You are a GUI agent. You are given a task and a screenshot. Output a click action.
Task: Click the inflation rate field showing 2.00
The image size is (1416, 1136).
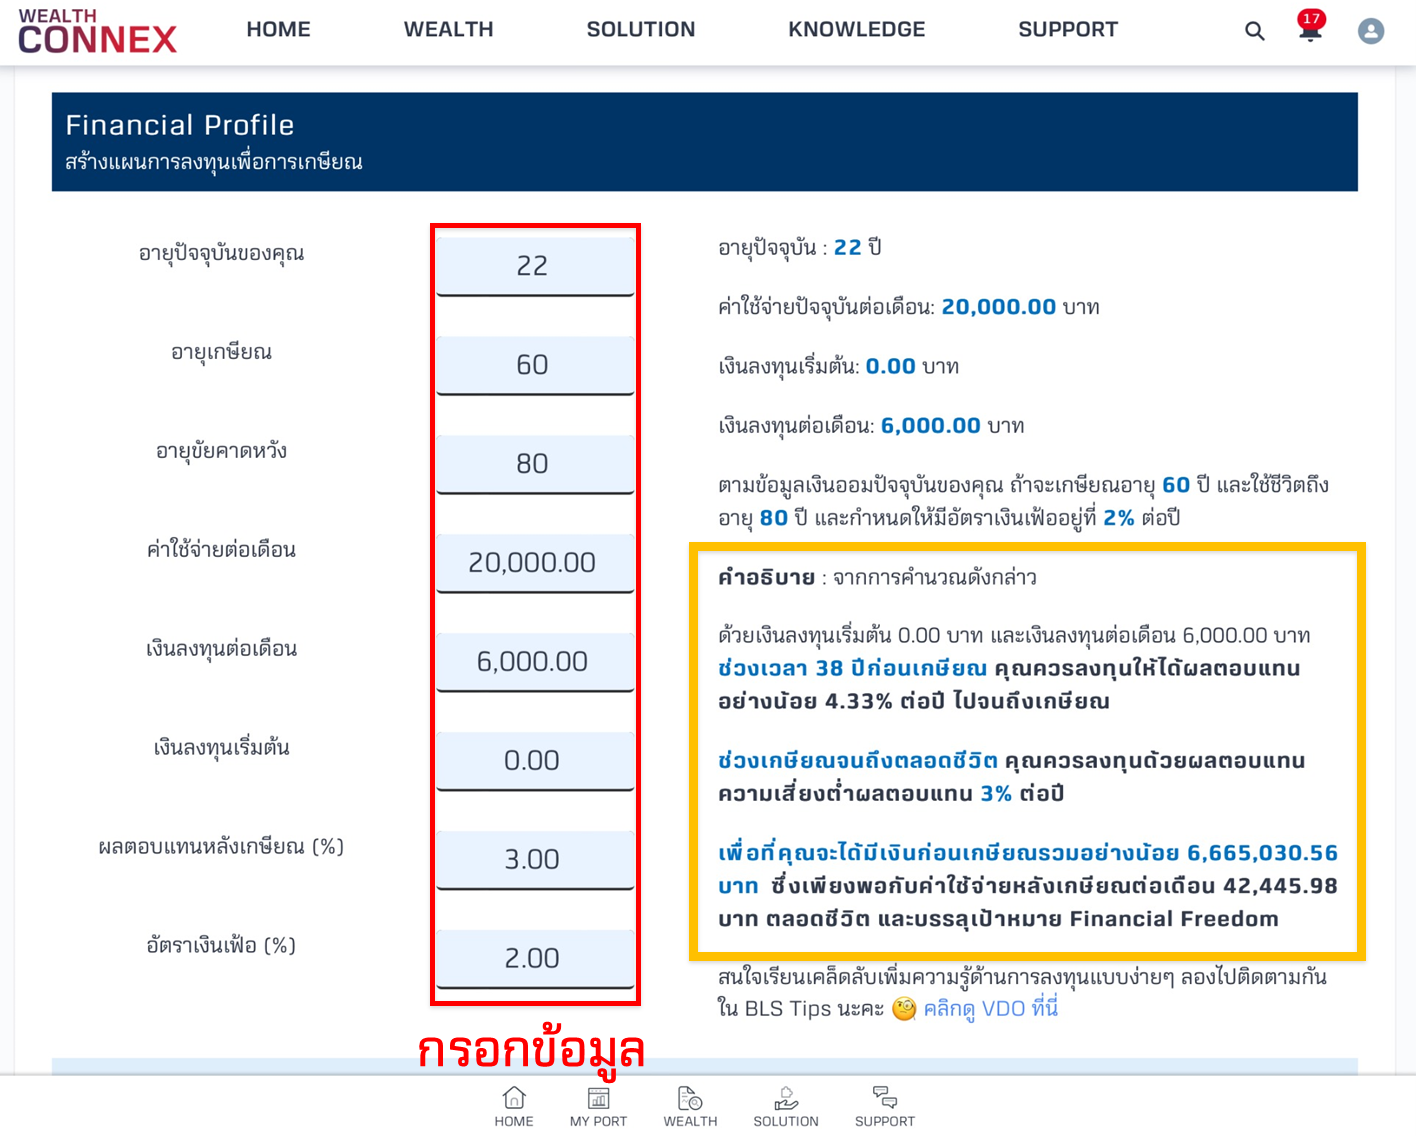pos(535,957)
